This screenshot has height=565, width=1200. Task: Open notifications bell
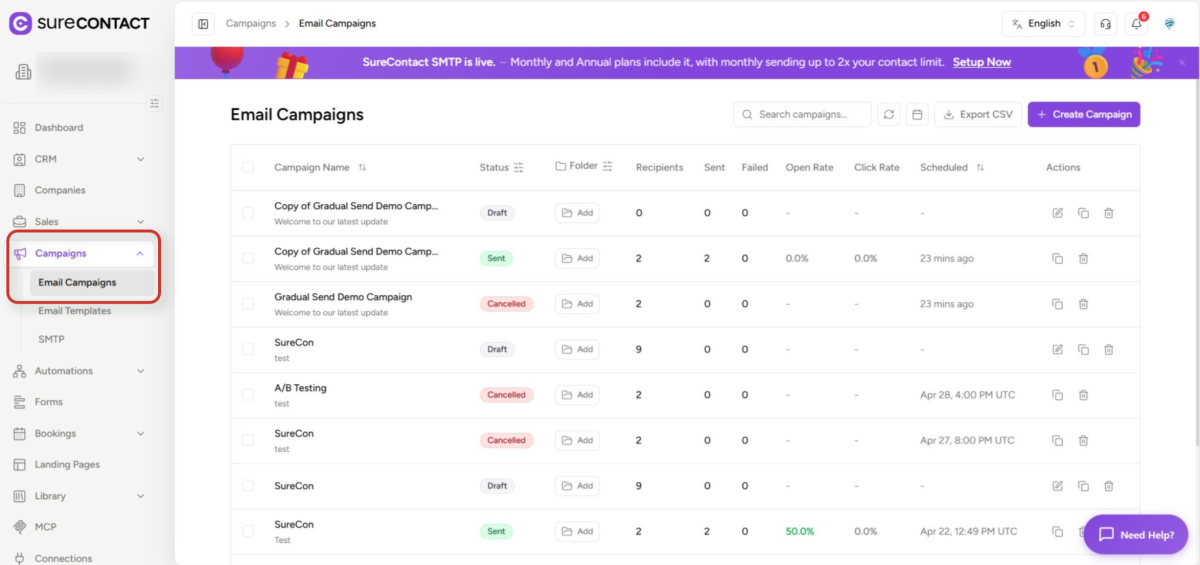point(1137,24)
